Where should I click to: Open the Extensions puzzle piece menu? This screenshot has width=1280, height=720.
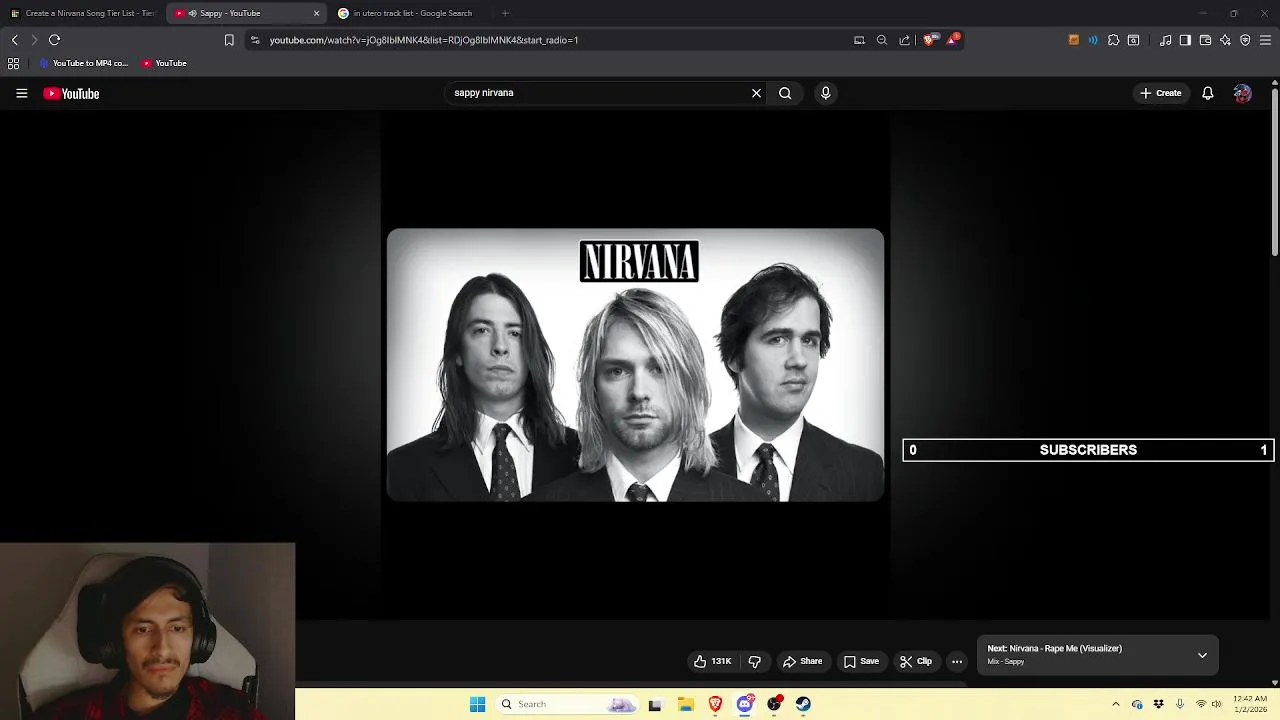pos(1113,40)
